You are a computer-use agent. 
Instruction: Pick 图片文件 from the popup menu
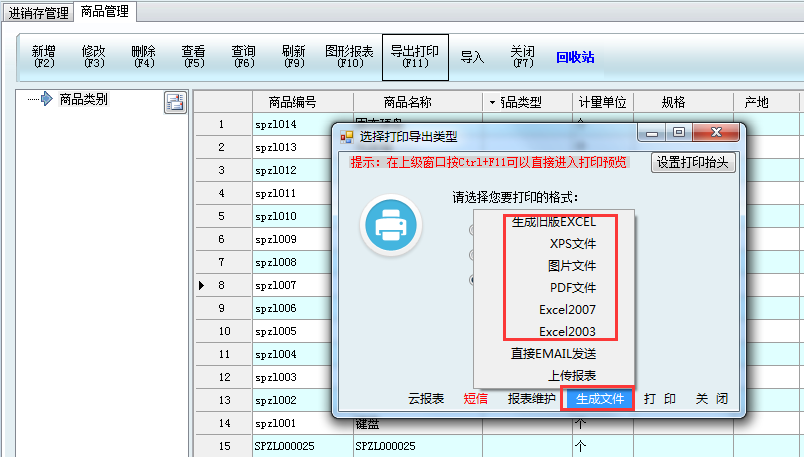pos(571,265)
